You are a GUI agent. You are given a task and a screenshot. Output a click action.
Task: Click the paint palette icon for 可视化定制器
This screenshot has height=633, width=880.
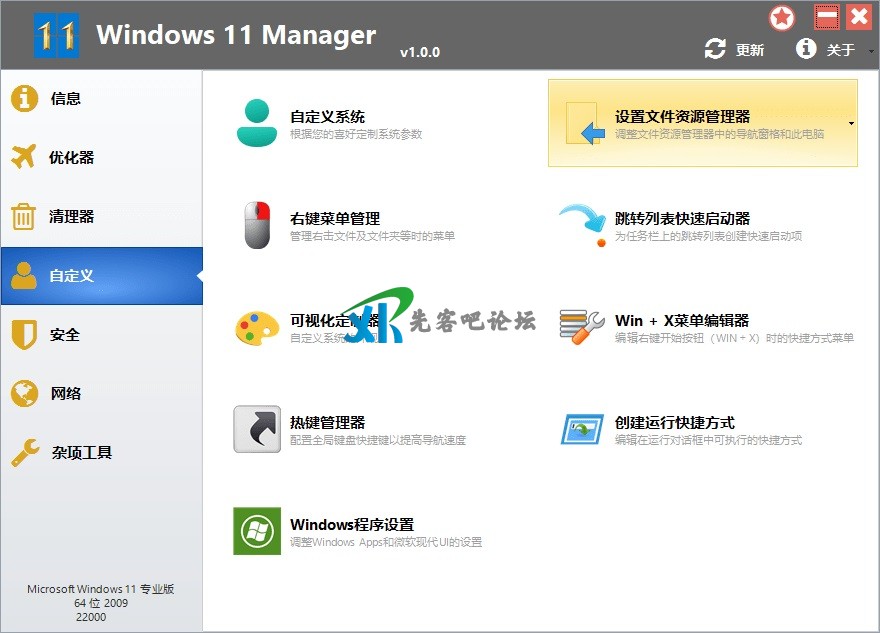(257, 327)
